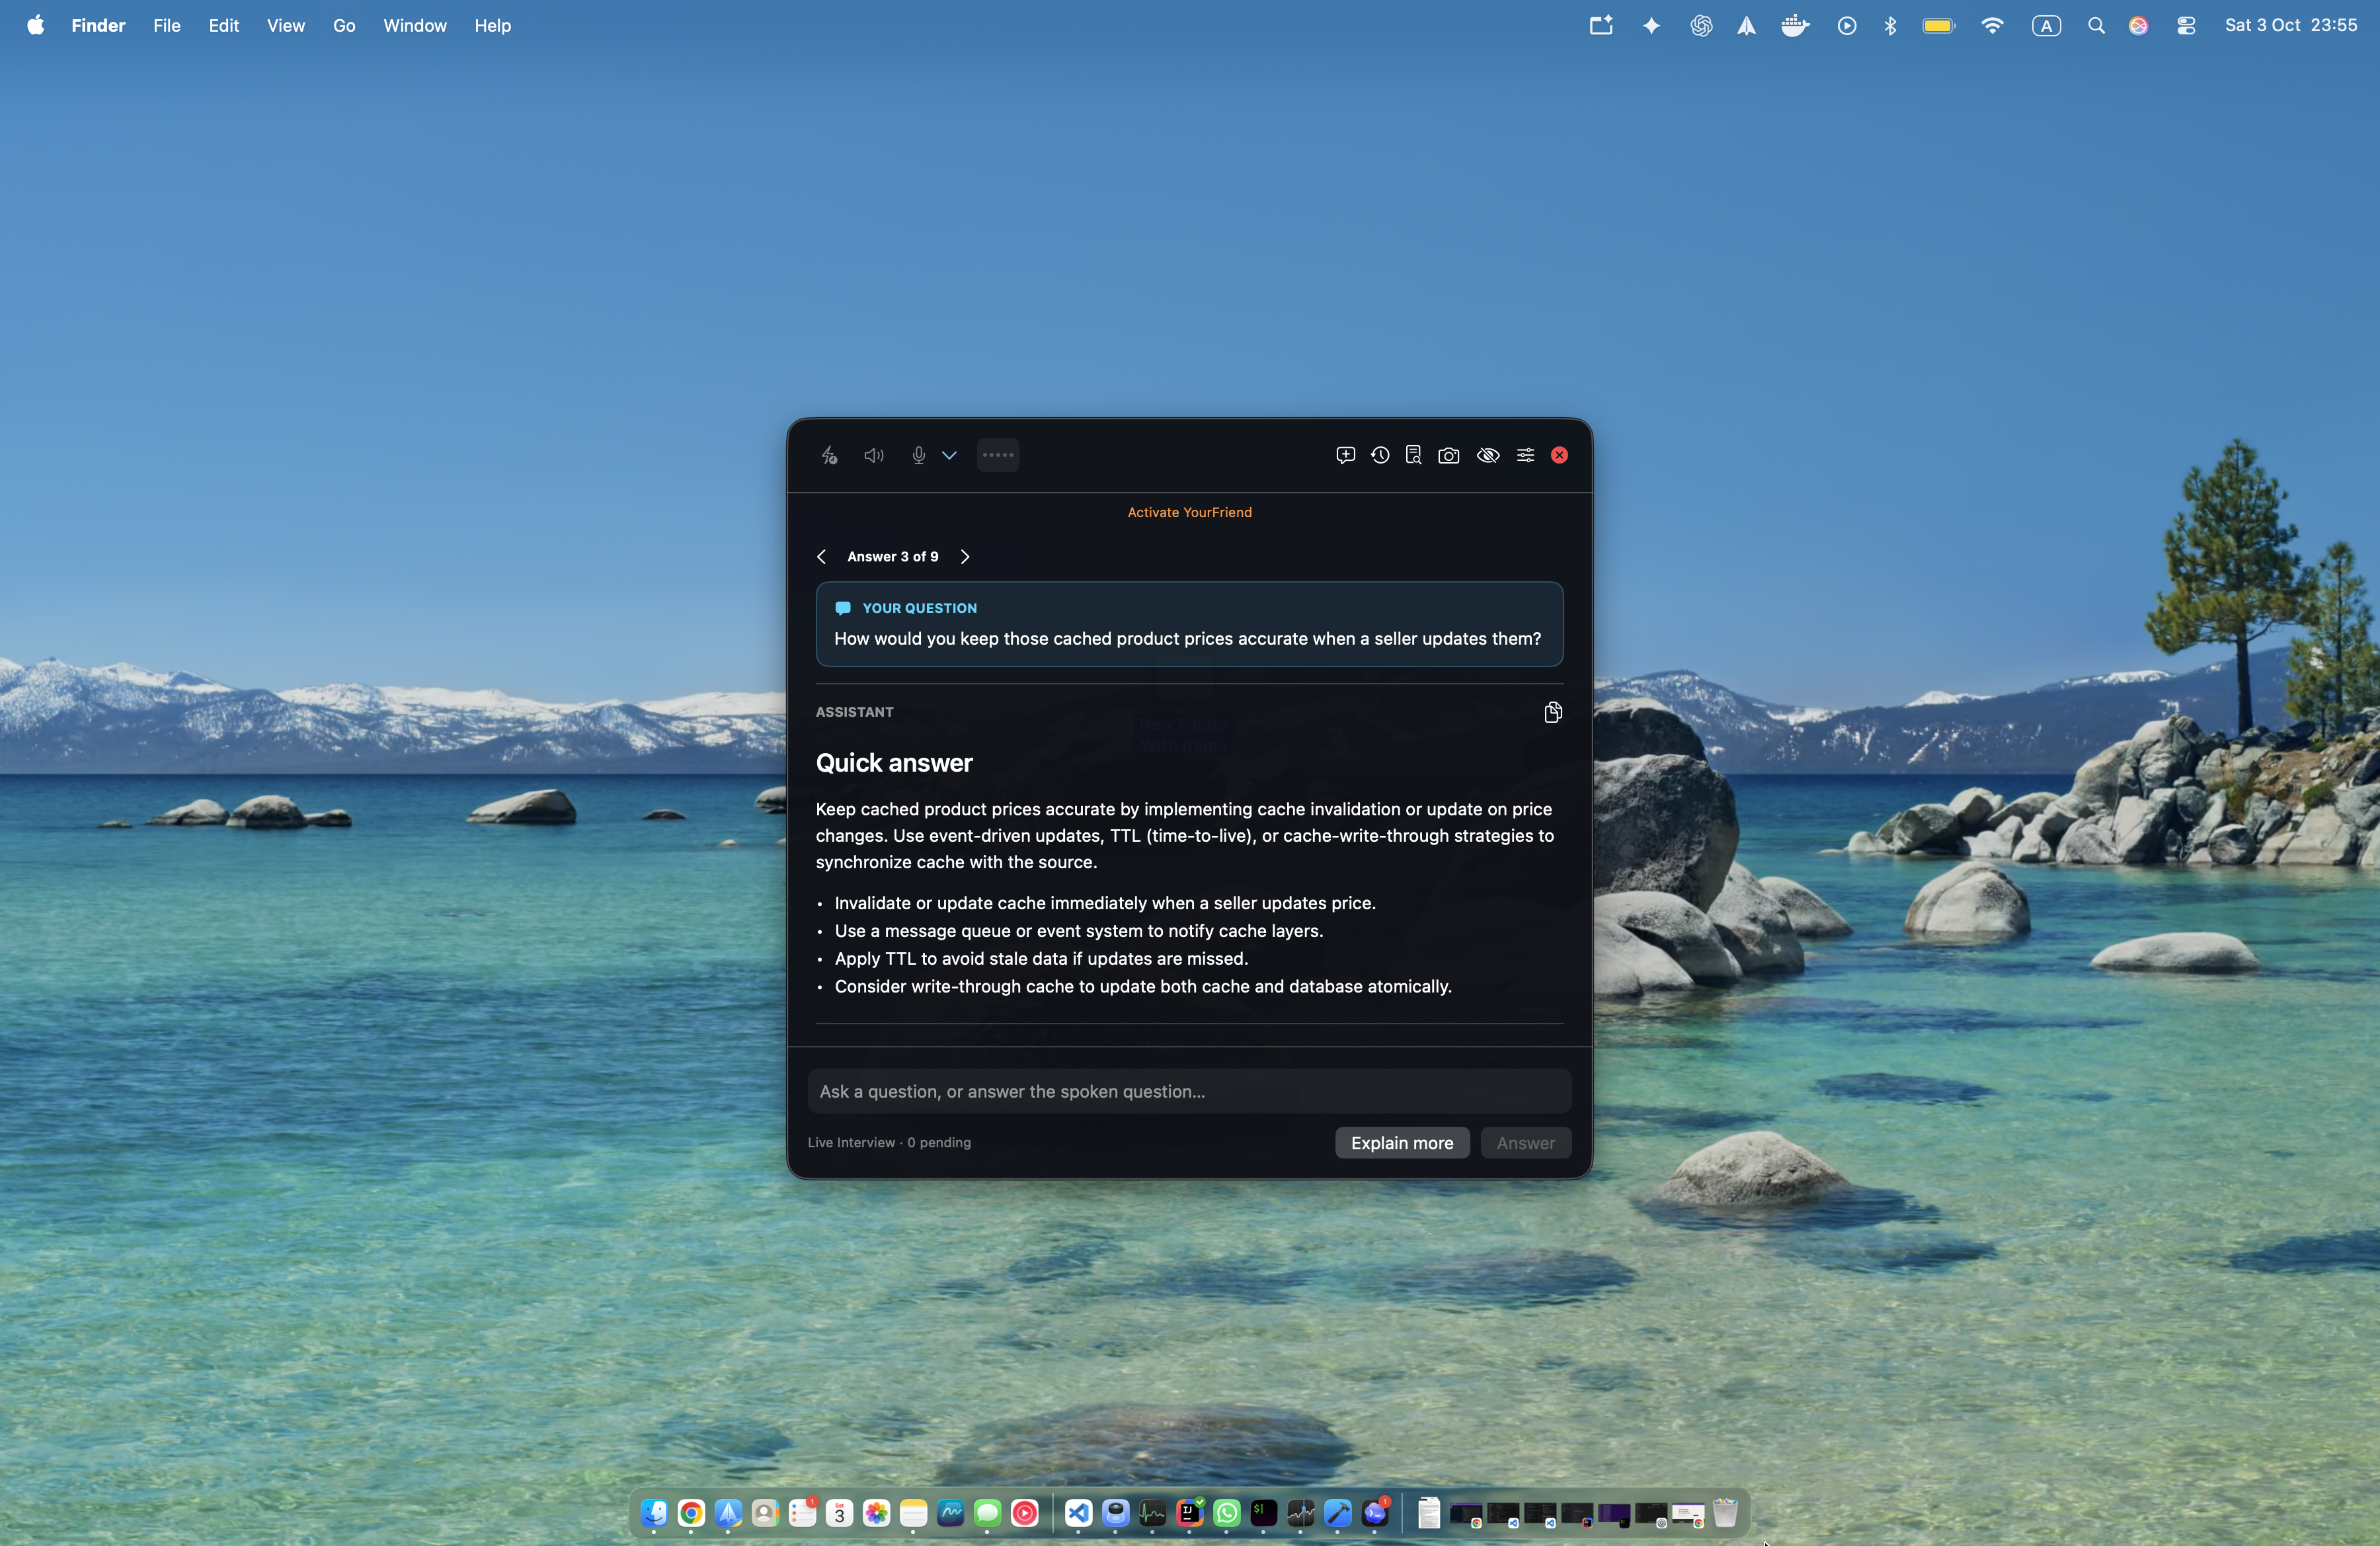Open the Apple menu
2380x1546 pixels.
tap(35, 25)
